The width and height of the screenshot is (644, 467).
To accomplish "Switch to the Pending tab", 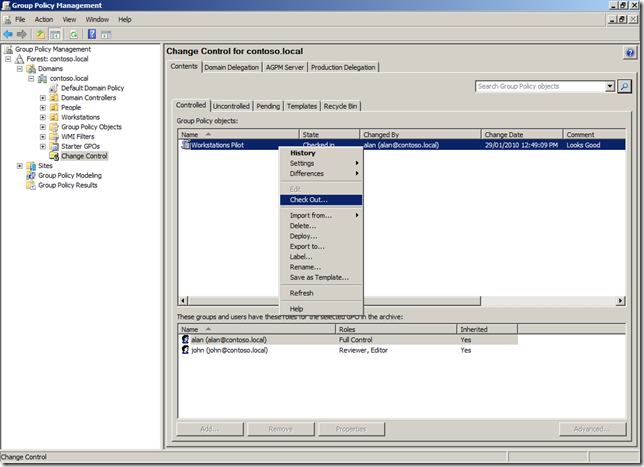I will pyautogui.click(x=268, y=106).
